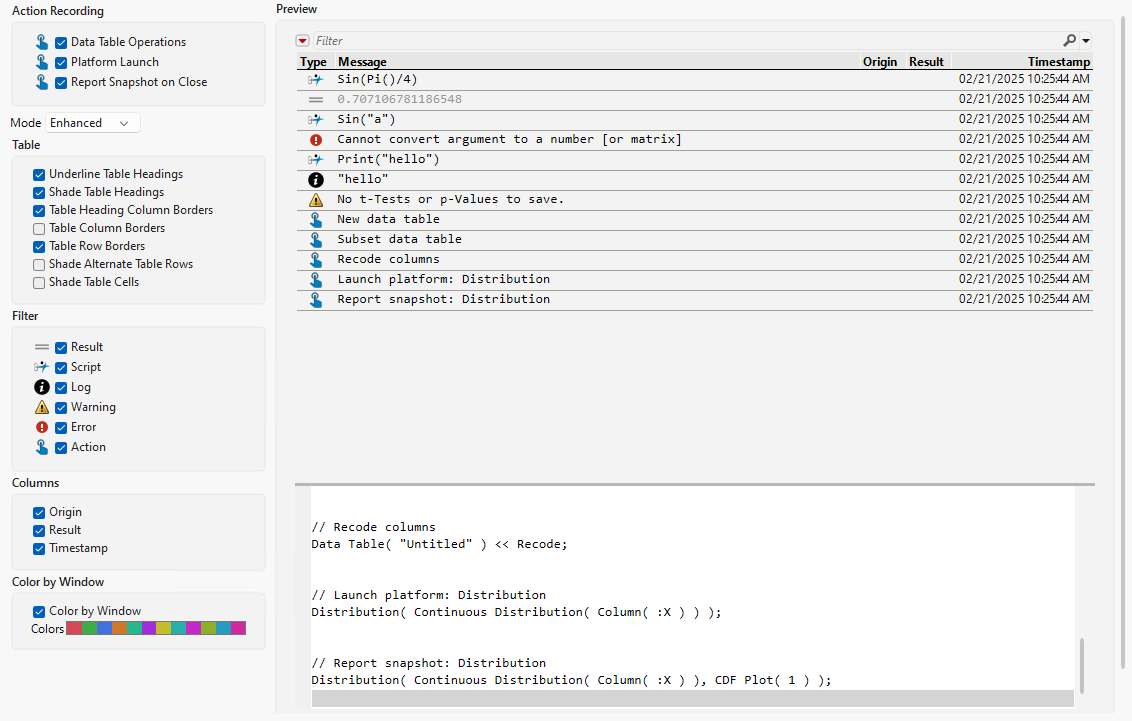The image size is (1132, 721).
Task: Check Shade Alternate Table Rows
Action: [x=38, y=264]
